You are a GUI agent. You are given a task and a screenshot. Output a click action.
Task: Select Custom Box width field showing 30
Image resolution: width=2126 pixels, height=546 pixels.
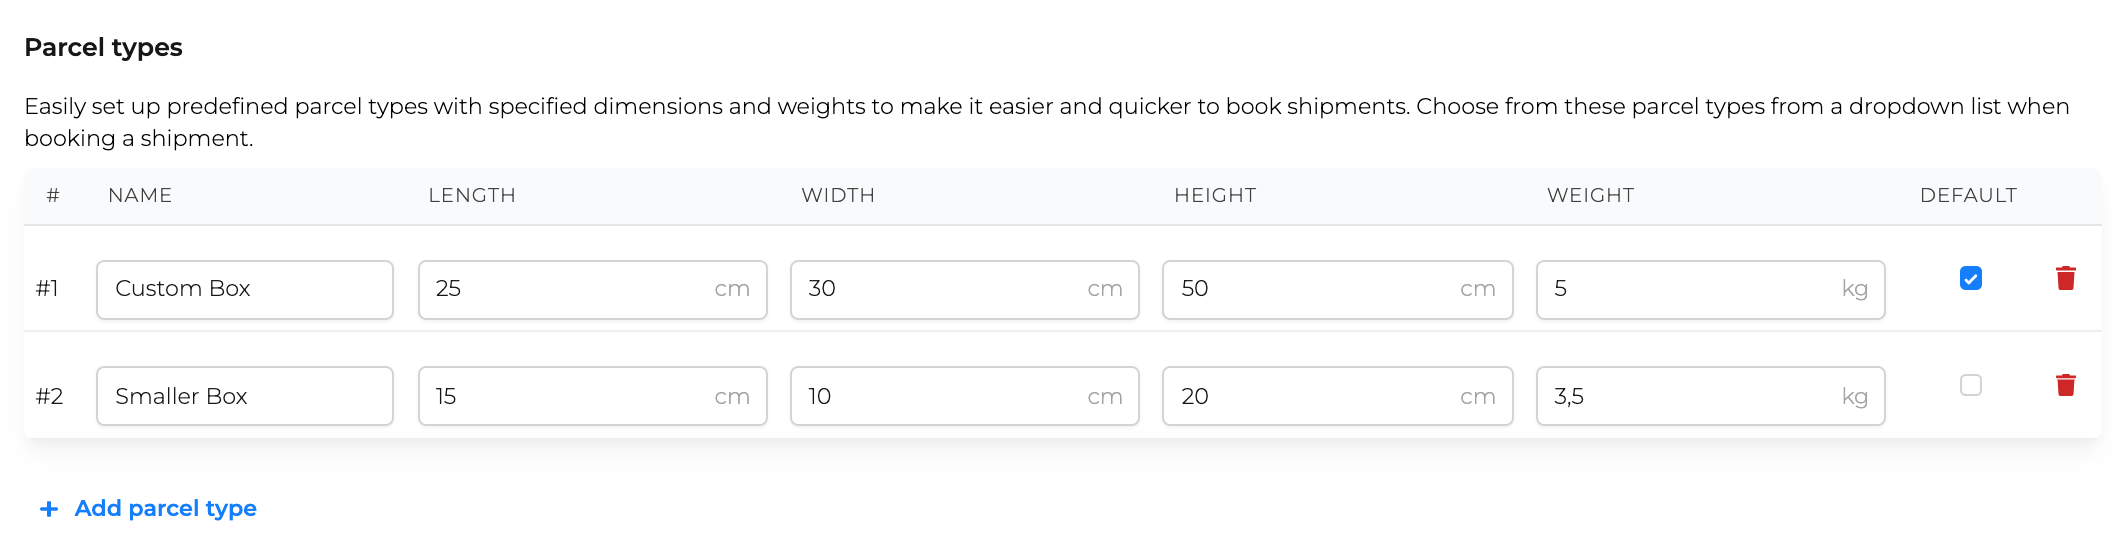[965, 290]
